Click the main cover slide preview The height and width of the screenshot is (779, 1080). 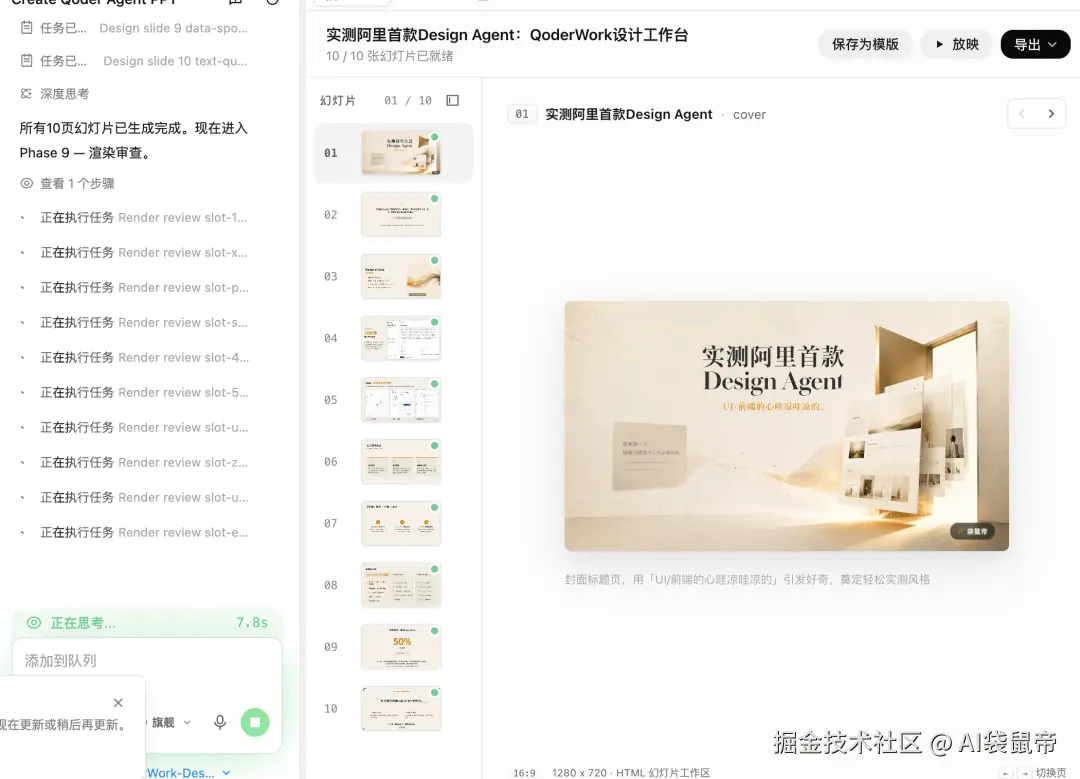pyautogui.click(x=787, y=426)
